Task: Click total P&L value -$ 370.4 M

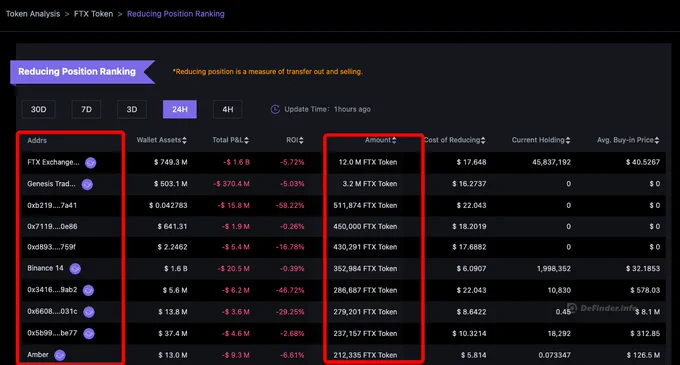Action: [x=231, y=184]
